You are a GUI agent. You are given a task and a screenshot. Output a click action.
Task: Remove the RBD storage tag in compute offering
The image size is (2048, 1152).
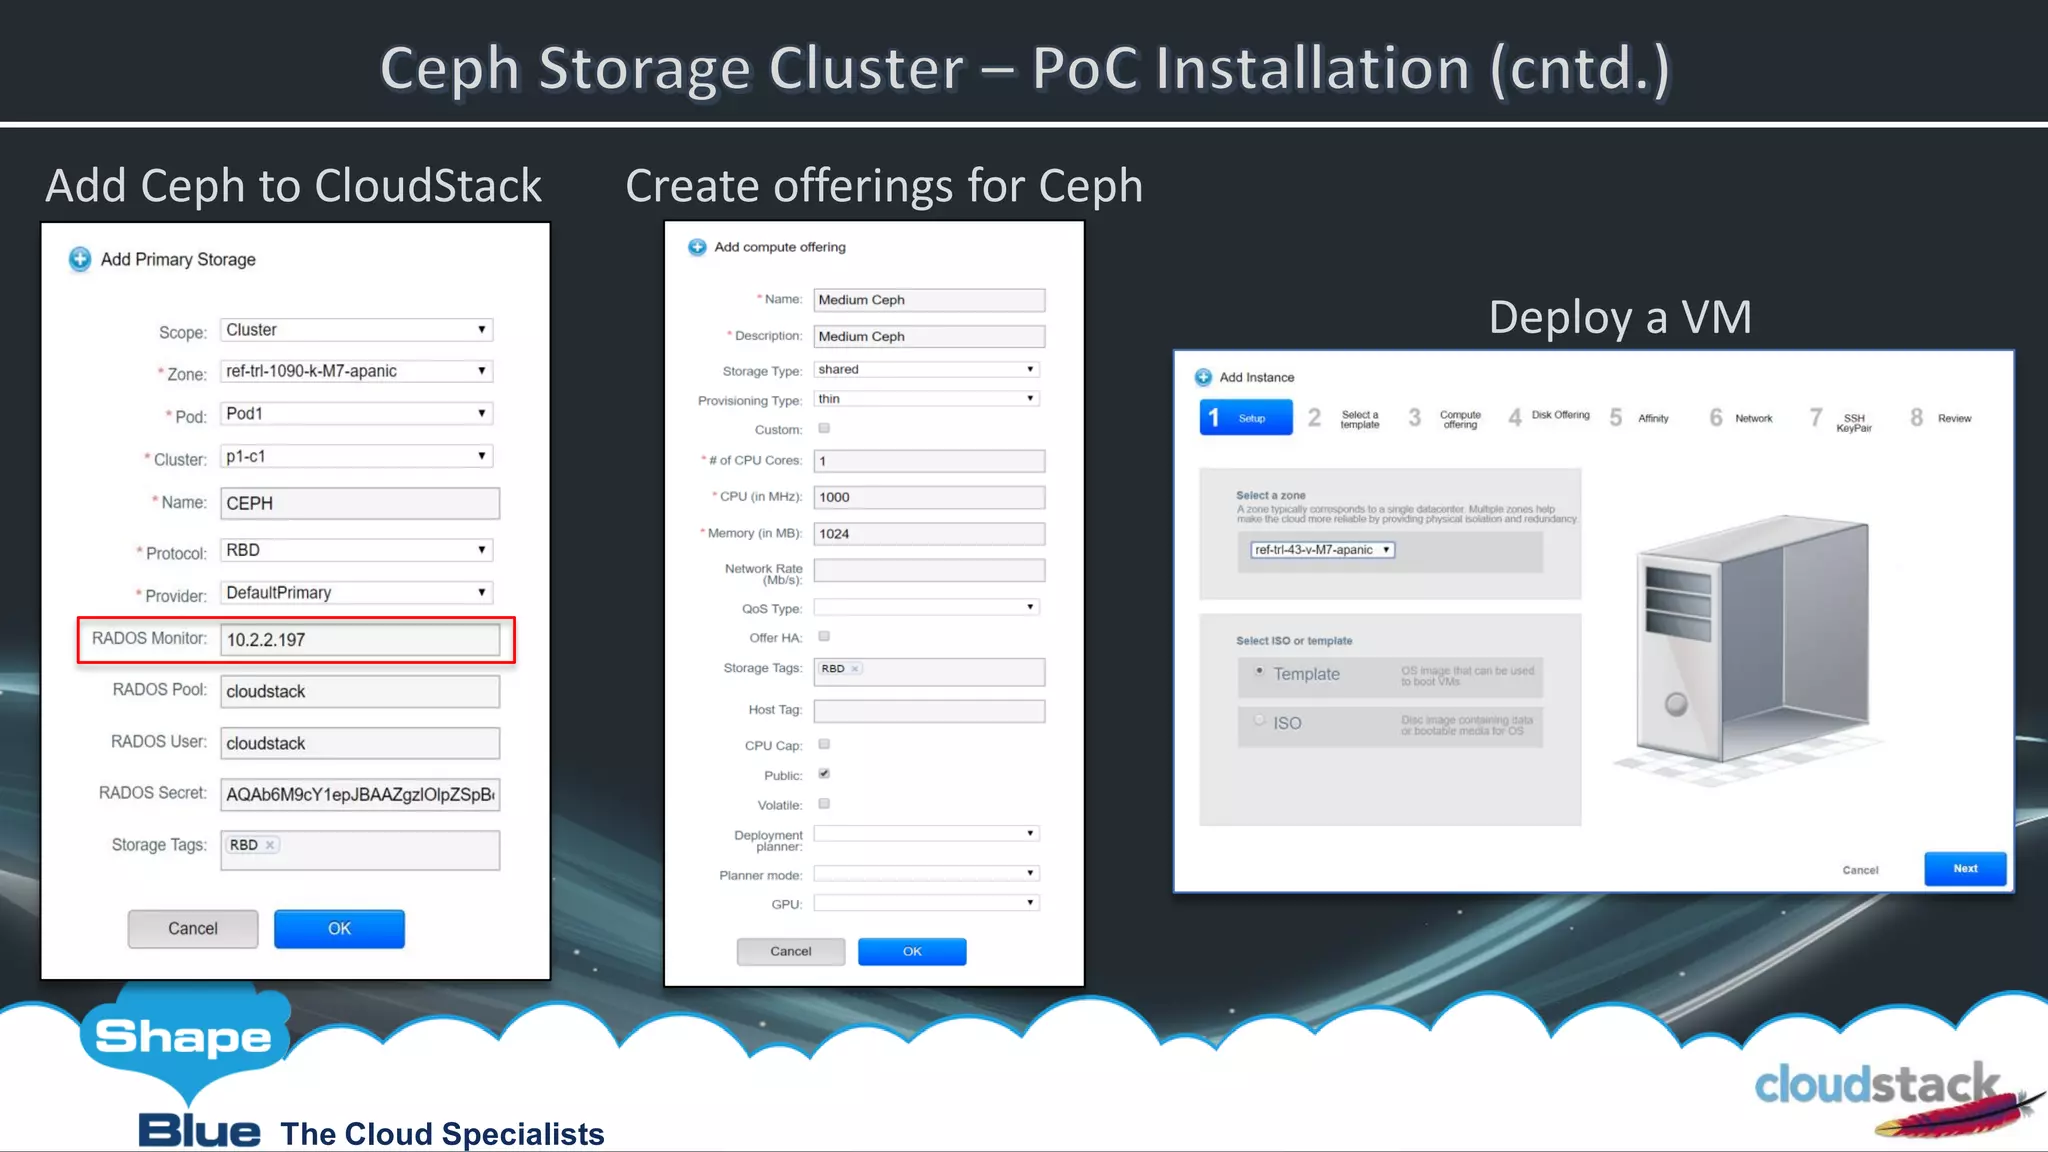click(855, 669)
